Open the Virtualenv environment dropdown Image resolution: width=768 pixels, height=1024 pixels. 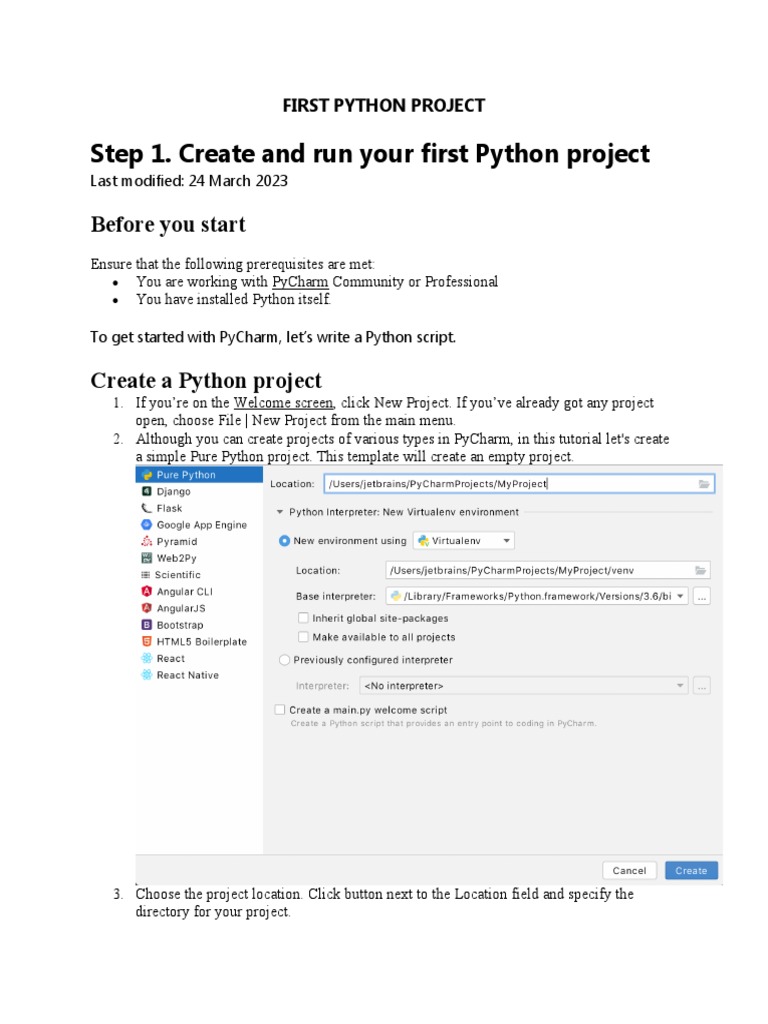tap(464, 541)
